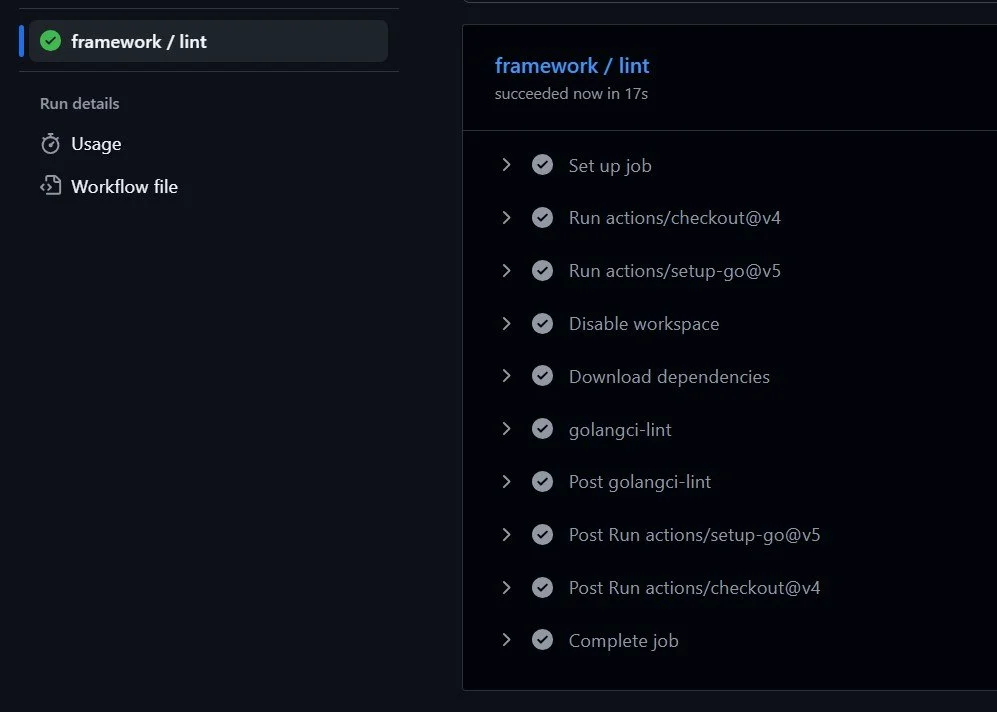Click the checkmark icon for golangci-lint step
The image size is (997, 712).
542,429
